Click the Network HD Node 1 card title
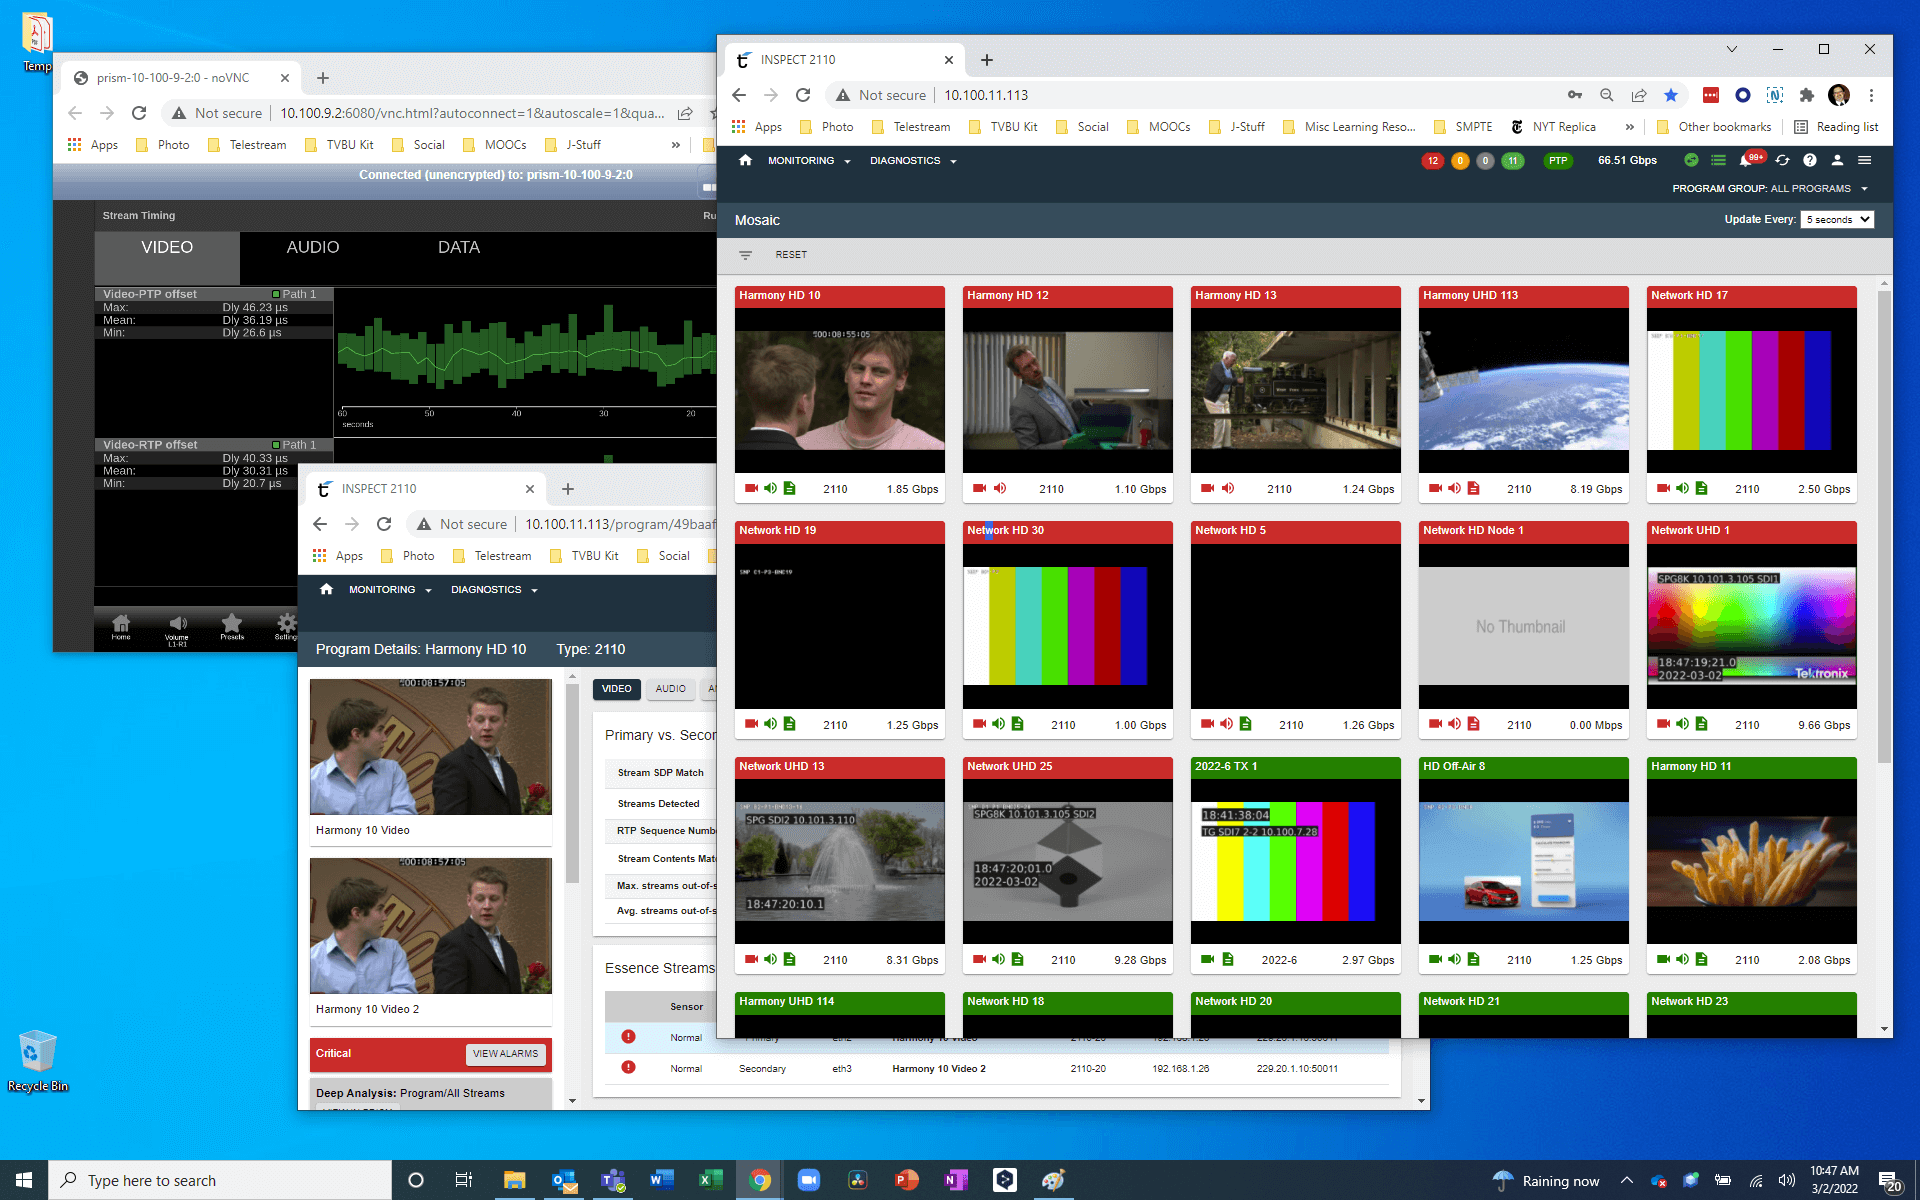Viewport: 1920px width, 1200px height. point(1473,531)
